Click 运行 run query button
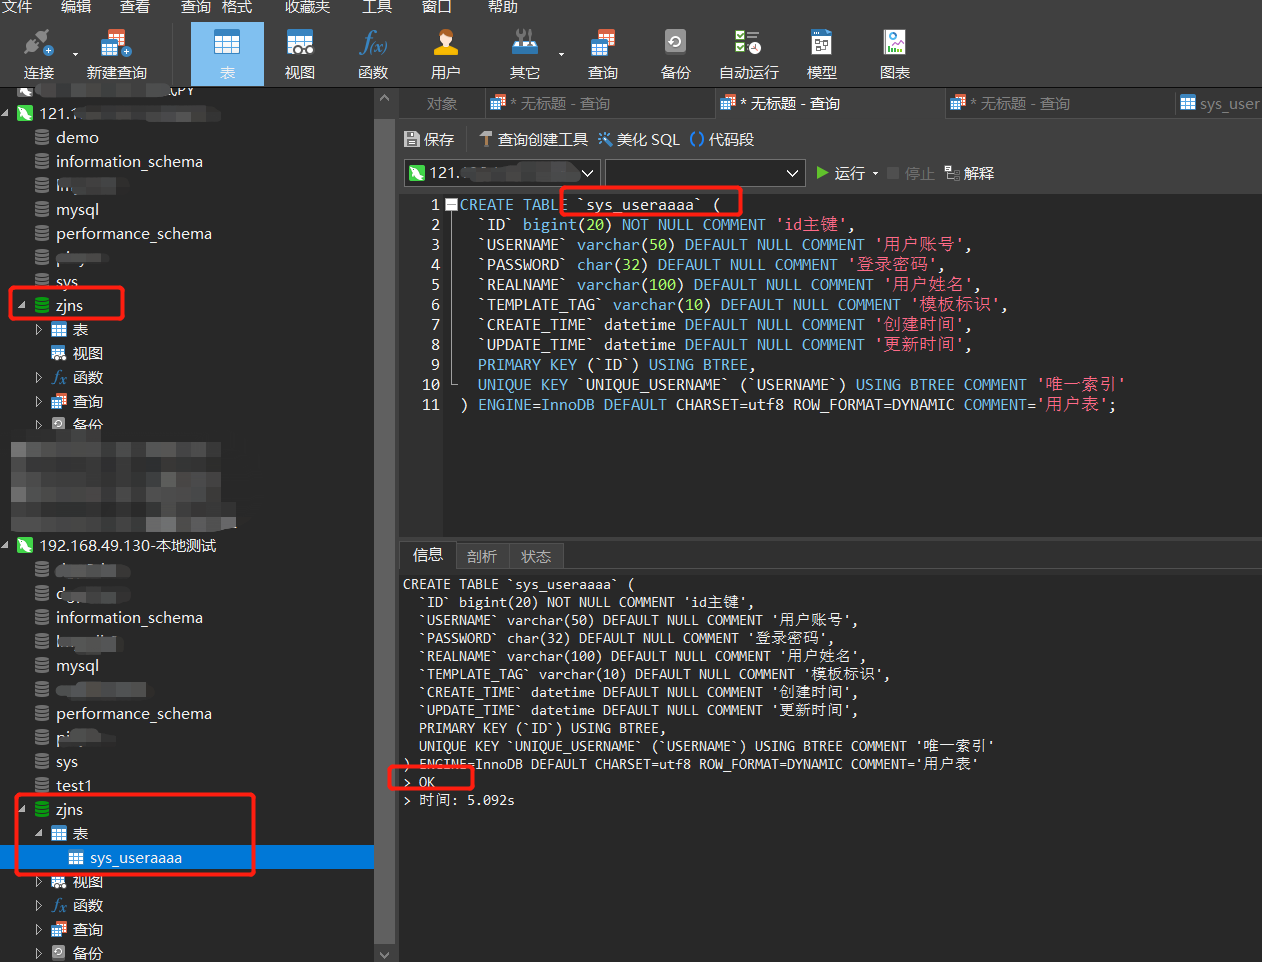This screenshot has width=1262, height=962. pos(840,173)
